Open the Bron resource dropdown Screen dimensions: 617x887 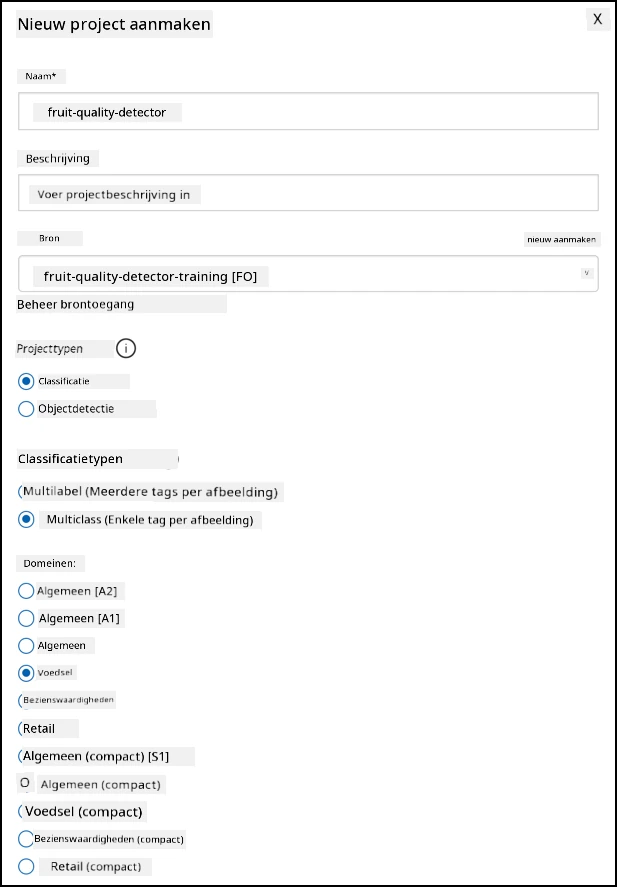pos(308,274)
